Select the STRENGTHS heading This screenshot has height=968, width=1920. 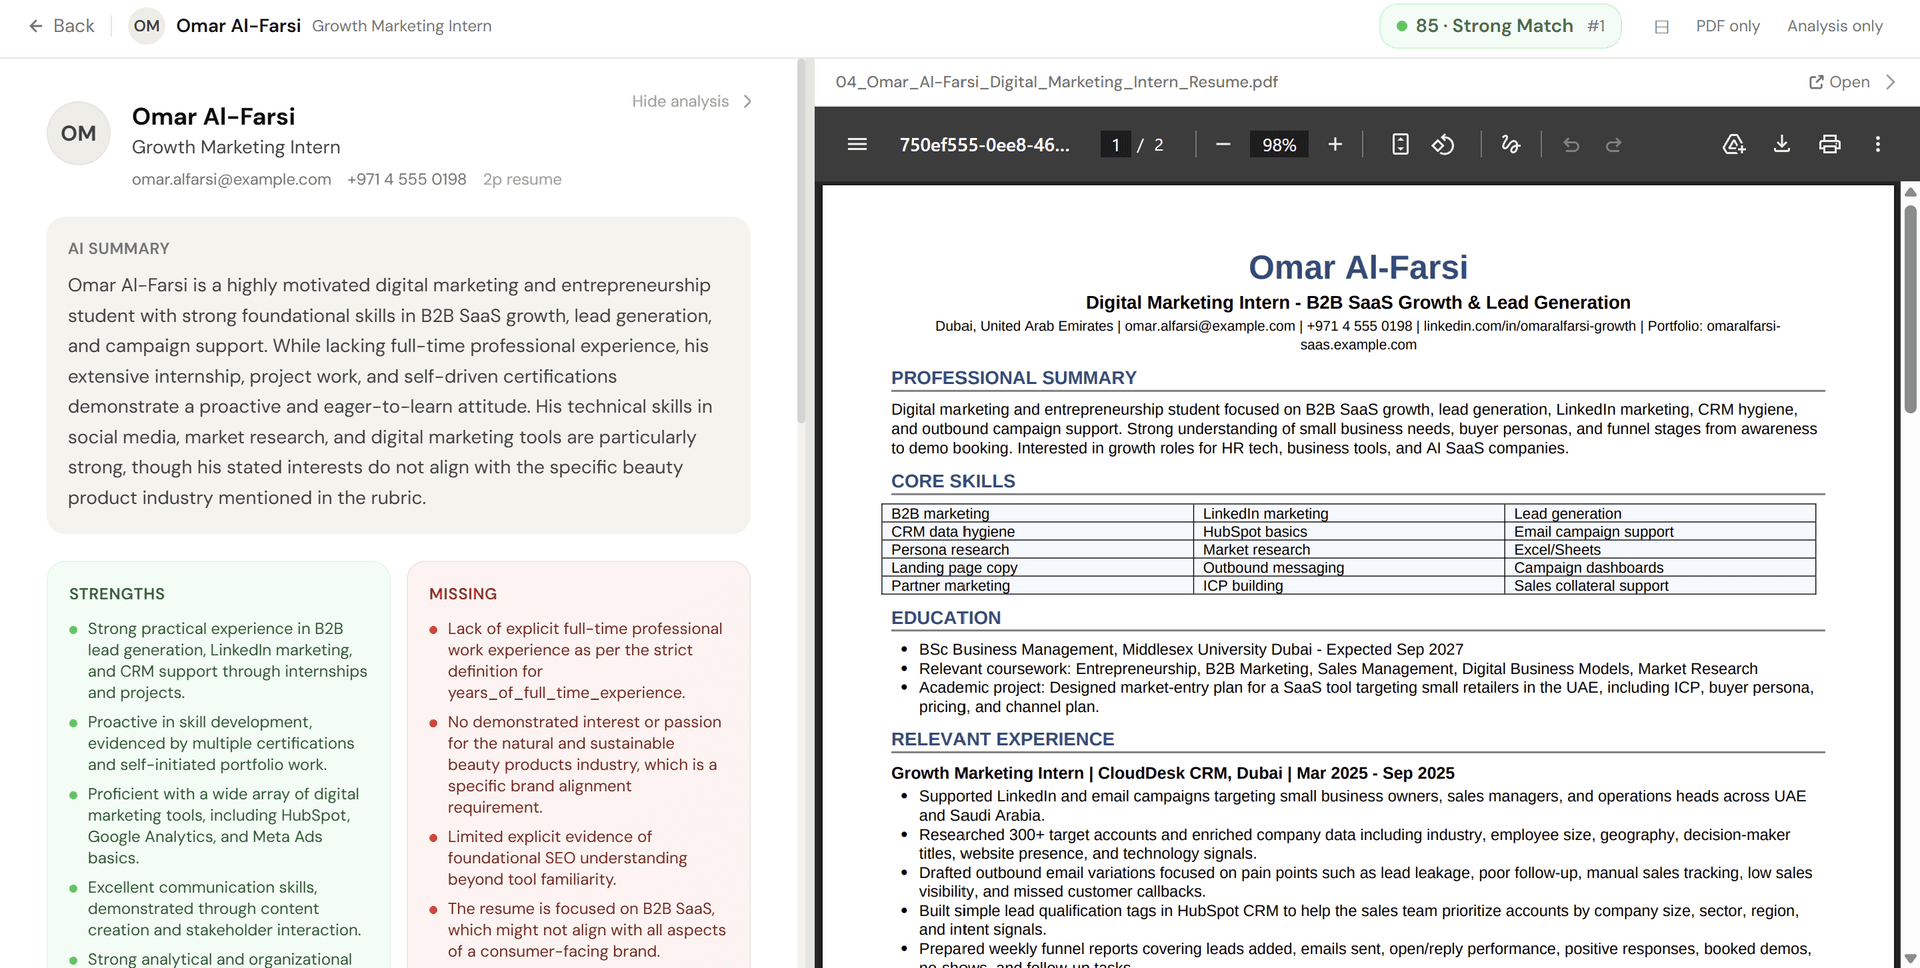[117, 594]
